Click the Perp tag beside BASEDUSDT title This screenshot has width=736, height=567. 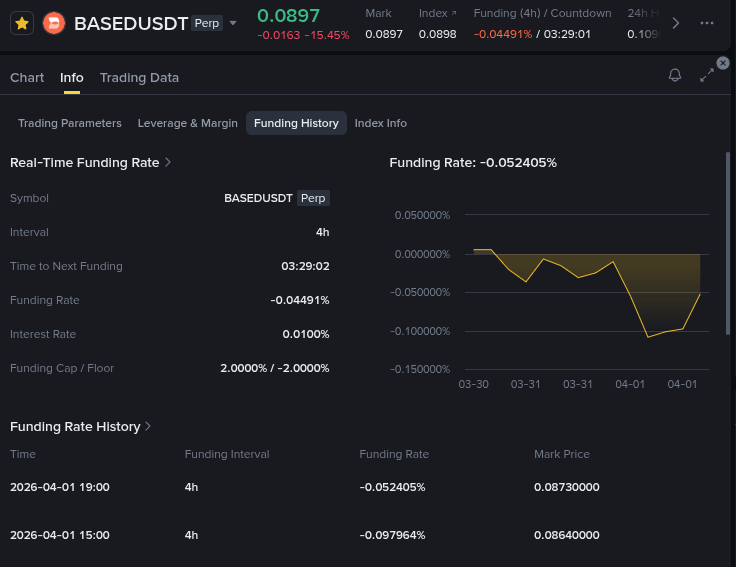pyautogui.click(x=207, y=23)
